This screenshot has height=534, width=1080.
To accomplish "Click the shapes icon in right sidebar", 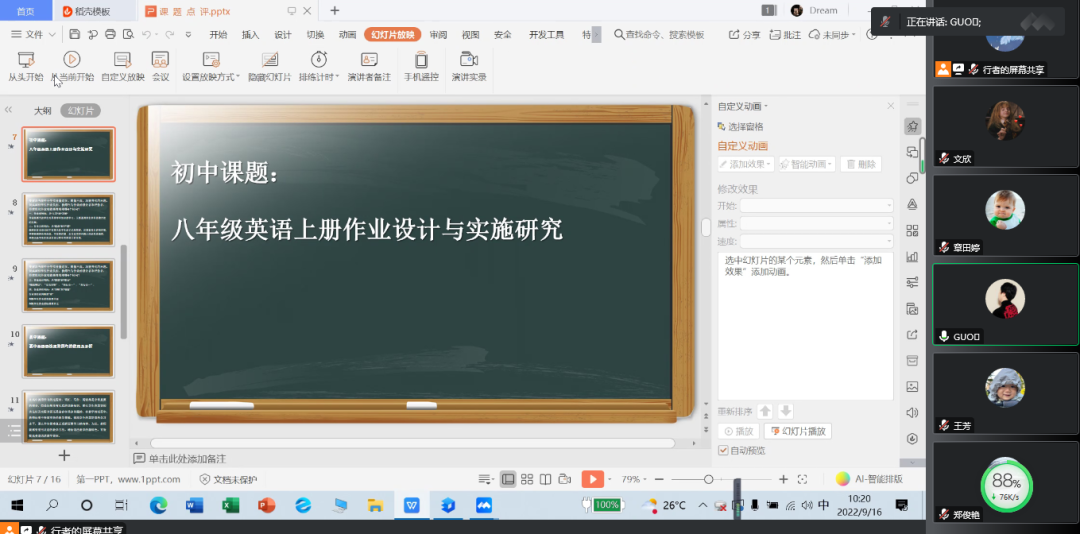I will tap(913, 178).
